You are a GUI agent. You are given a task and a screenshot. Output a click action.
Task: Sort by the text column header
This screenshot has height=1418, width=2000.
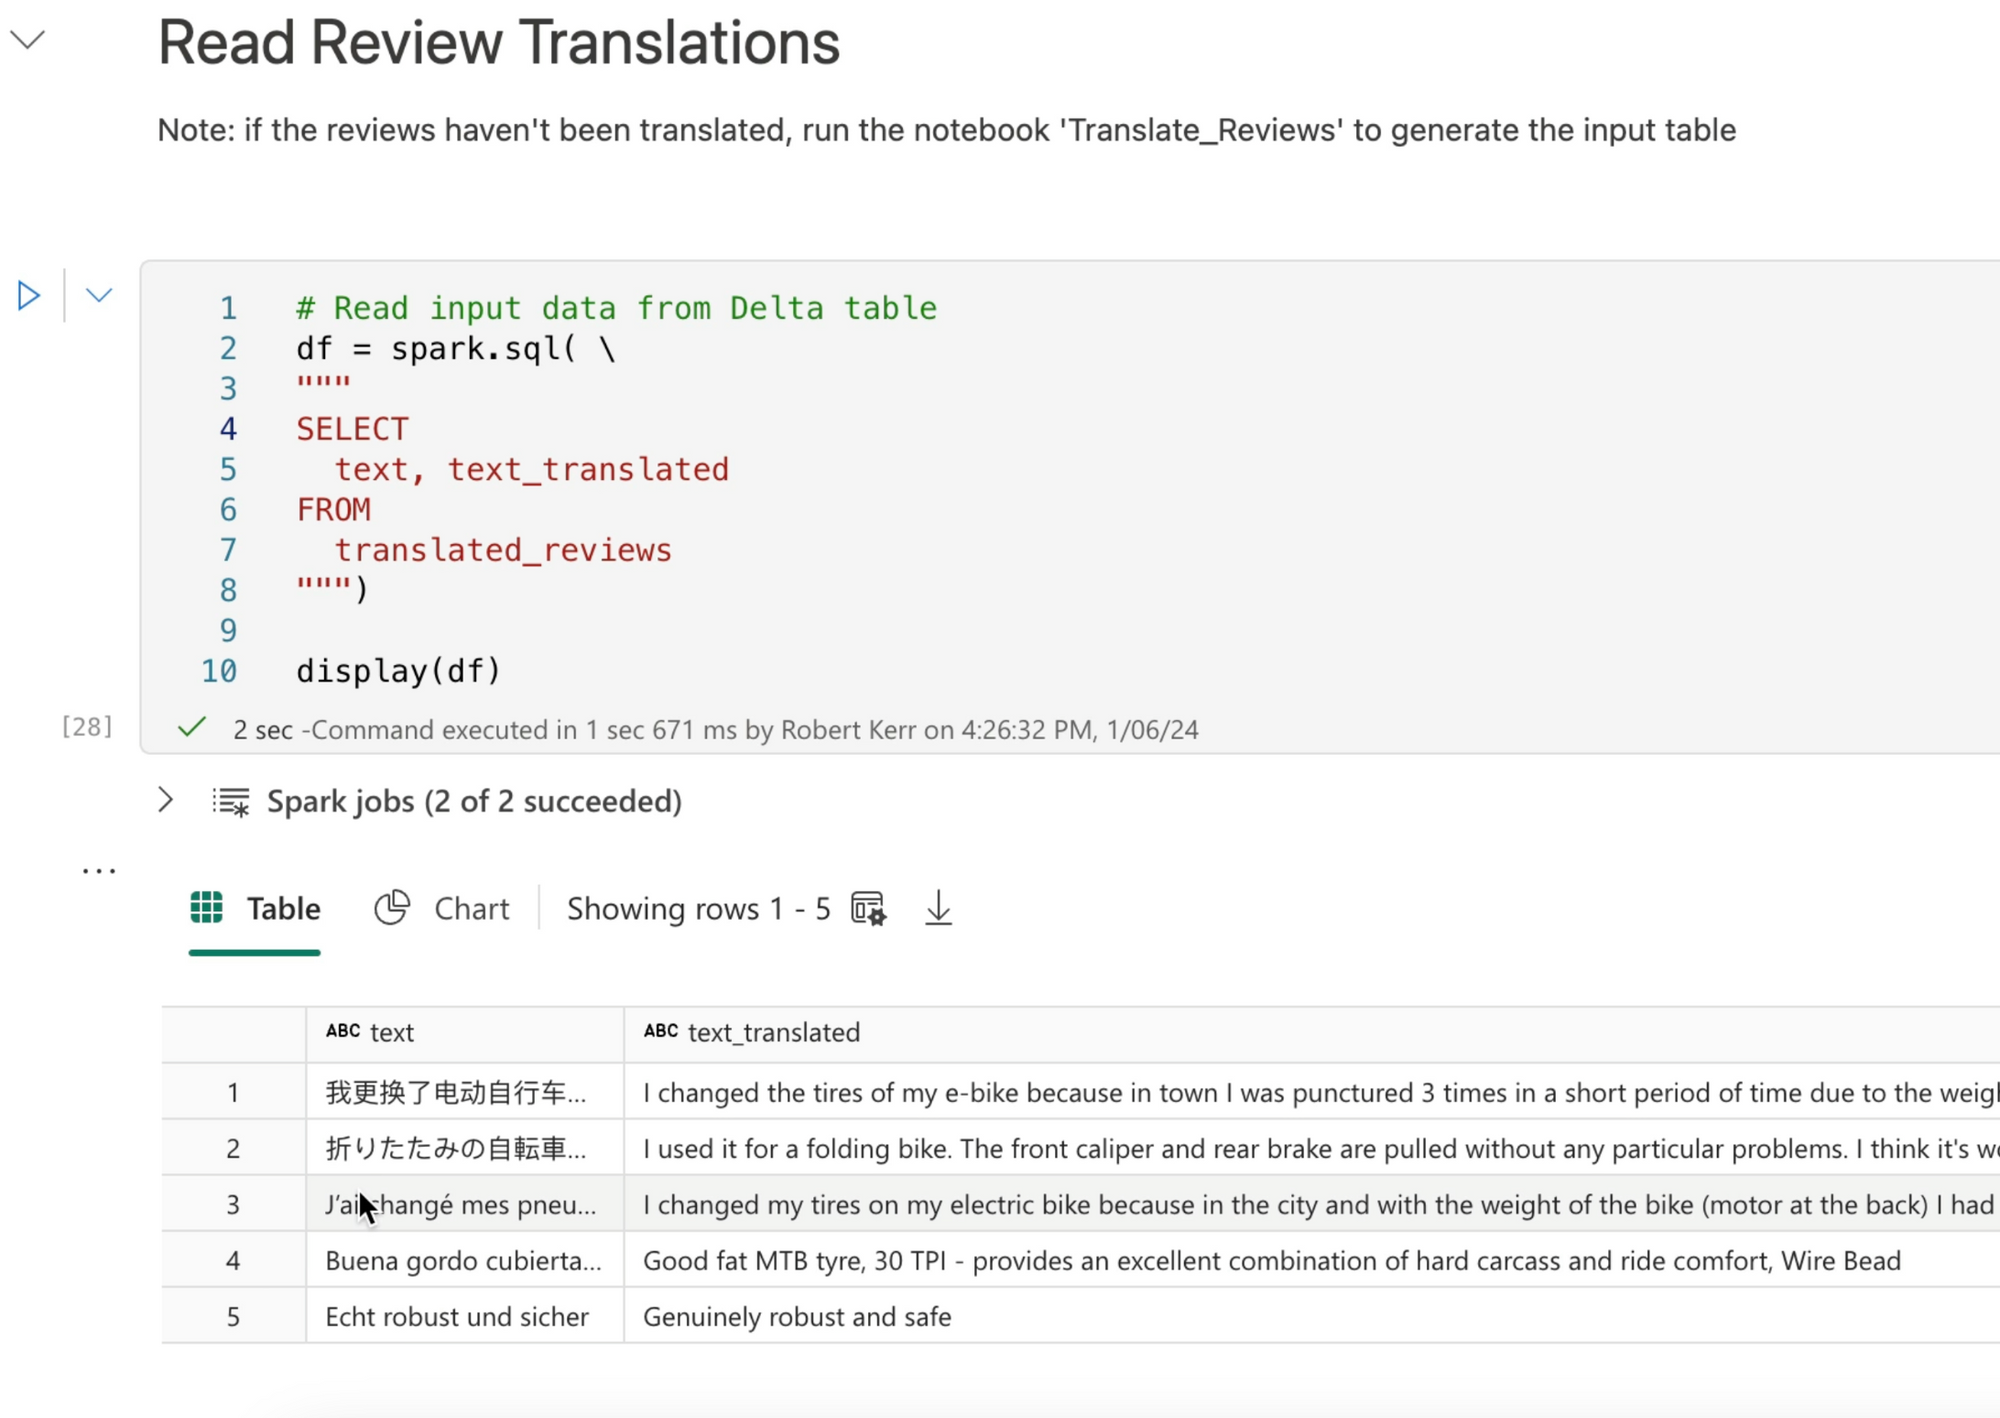[391, 1032]
